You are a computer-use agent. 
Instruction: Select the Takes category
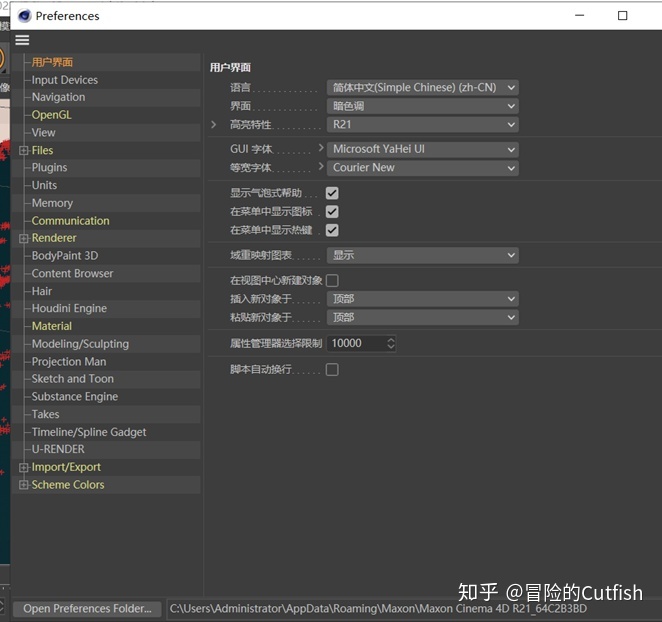[46, 415]
